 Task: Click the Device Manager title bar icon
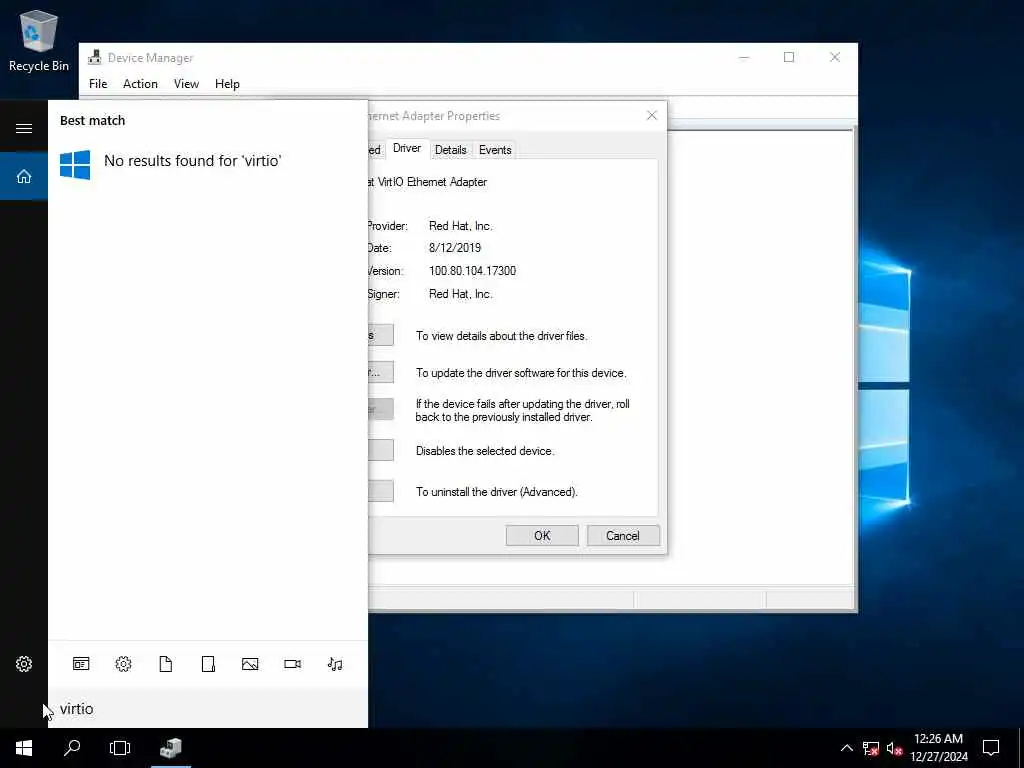[x=95, y=57]
